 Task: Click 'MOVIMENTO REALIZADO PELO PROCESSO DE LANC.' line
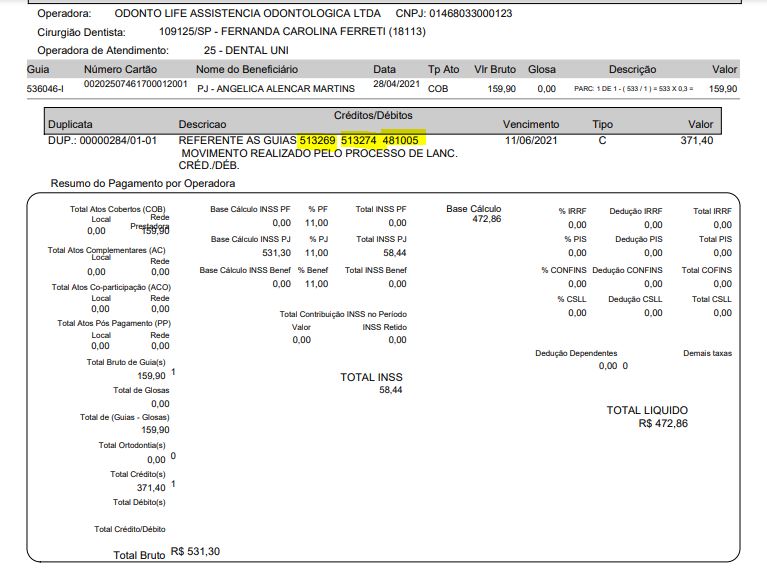(319, 153)
